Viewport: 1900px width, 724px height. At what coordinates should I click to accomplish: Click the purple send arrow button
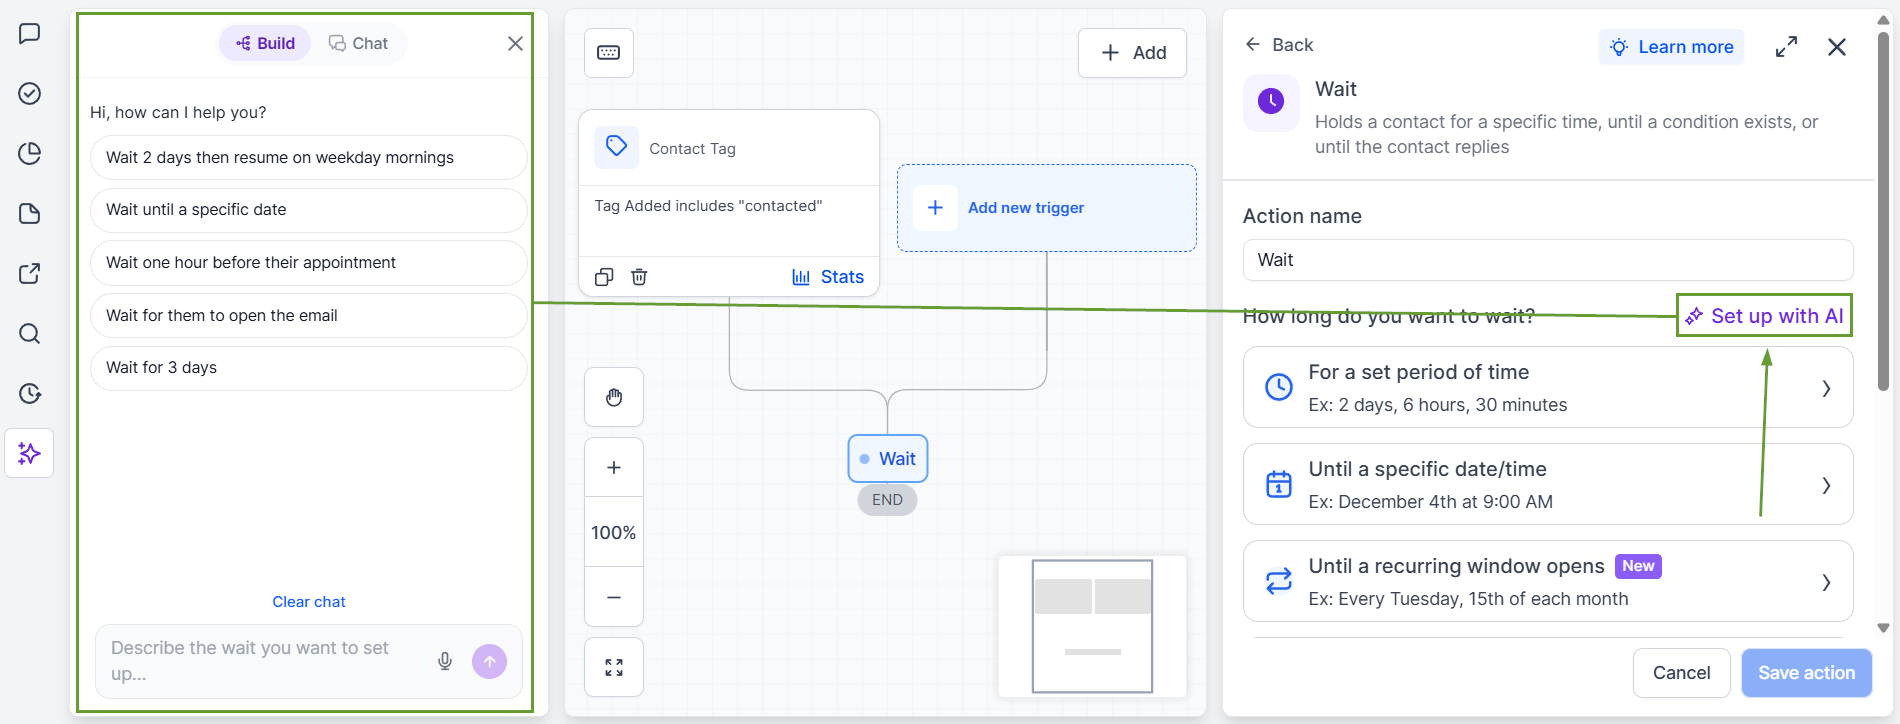[x=489, y=661]
